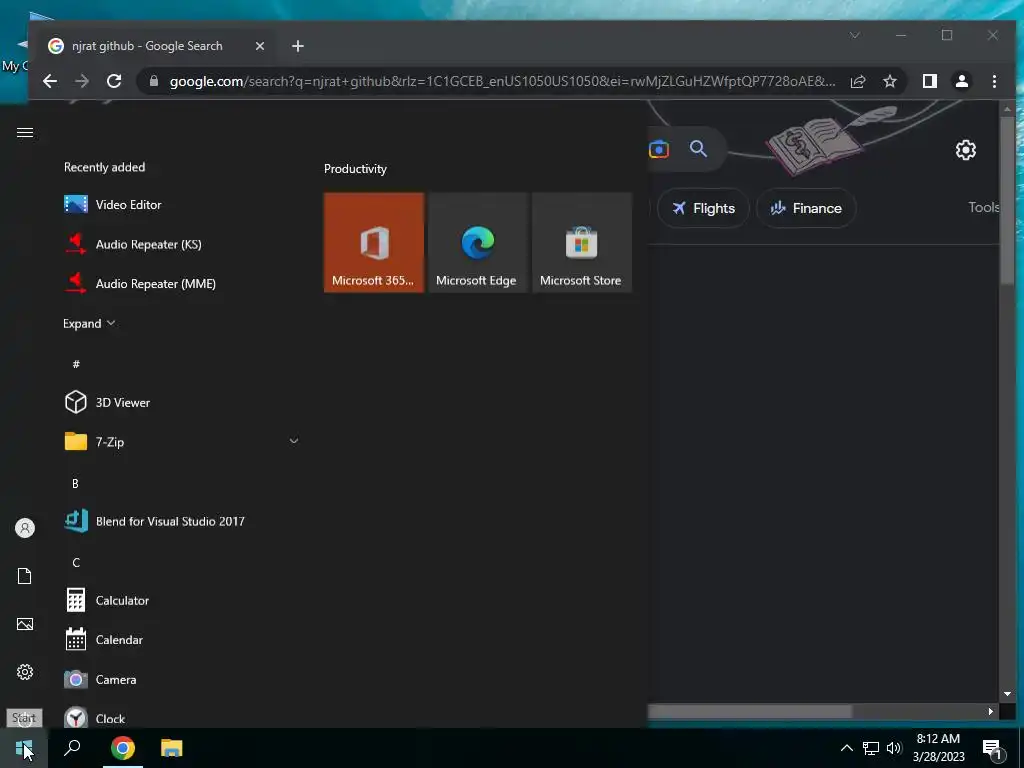Open Settings gear in Start sidebar

25,672
